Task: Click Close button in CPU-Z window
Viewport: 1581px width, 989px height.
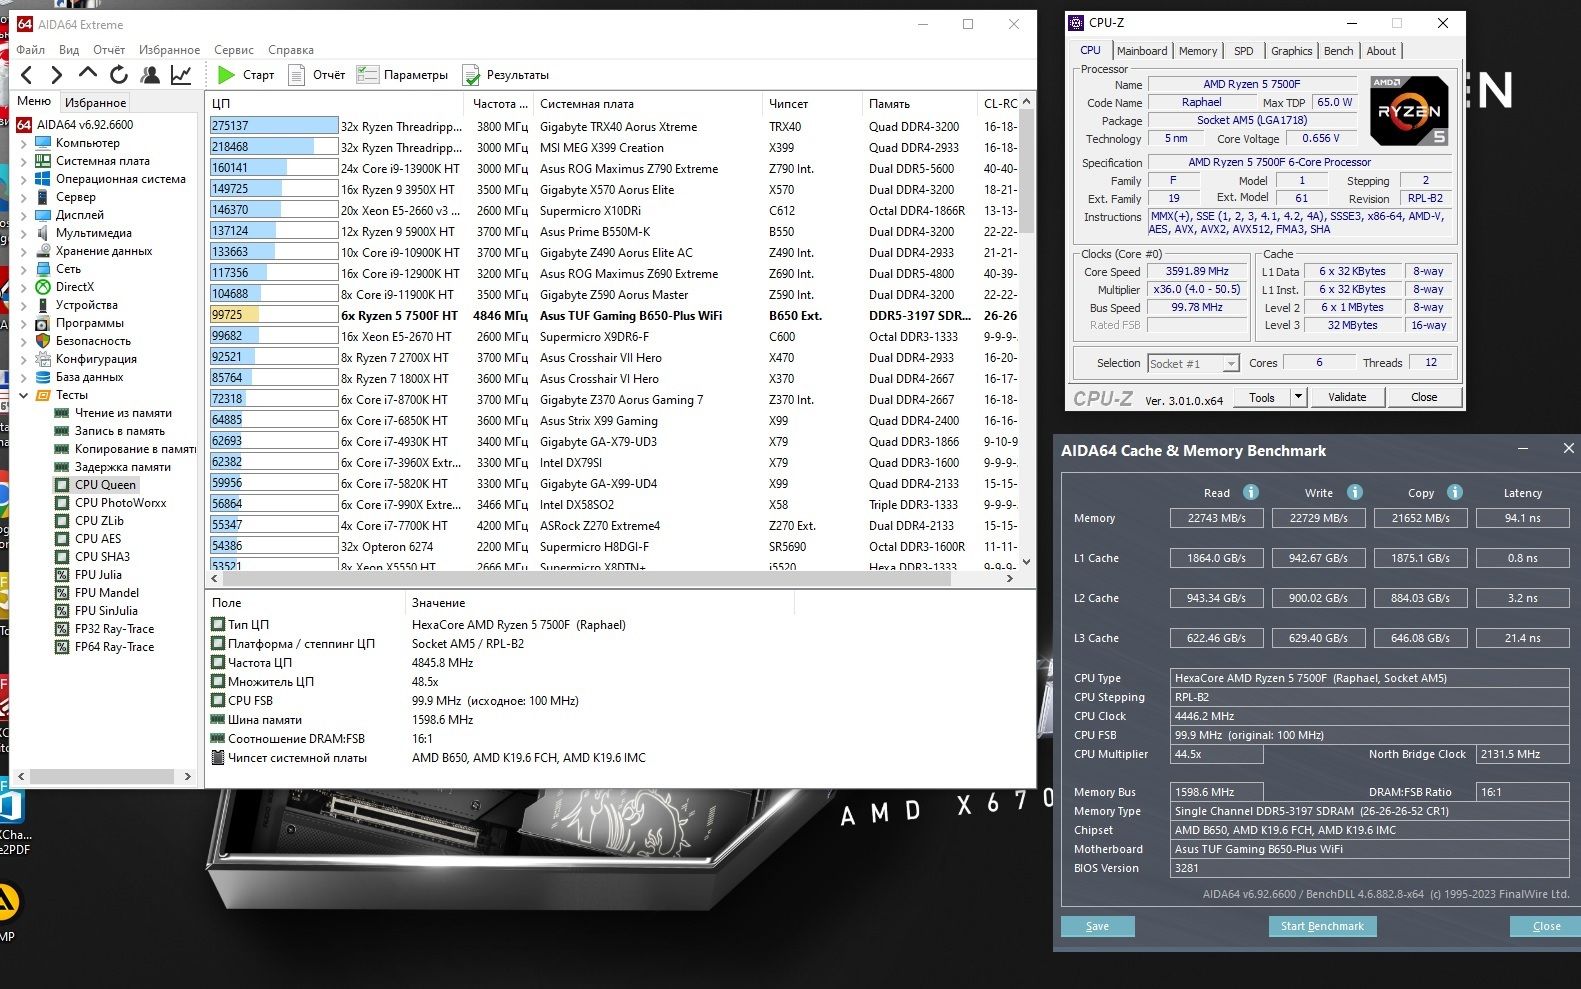Action: point(1424,397)
